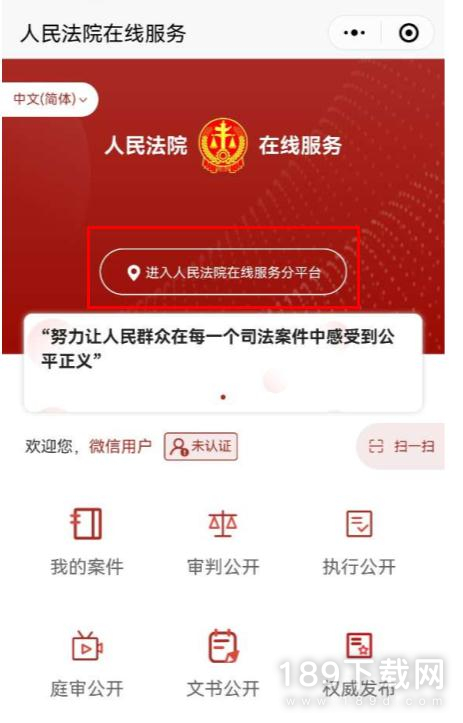The height and width of the screenshot is (723, 463).
Task: Click the 扫一扫 scan button
Action: tap(401, 446)
